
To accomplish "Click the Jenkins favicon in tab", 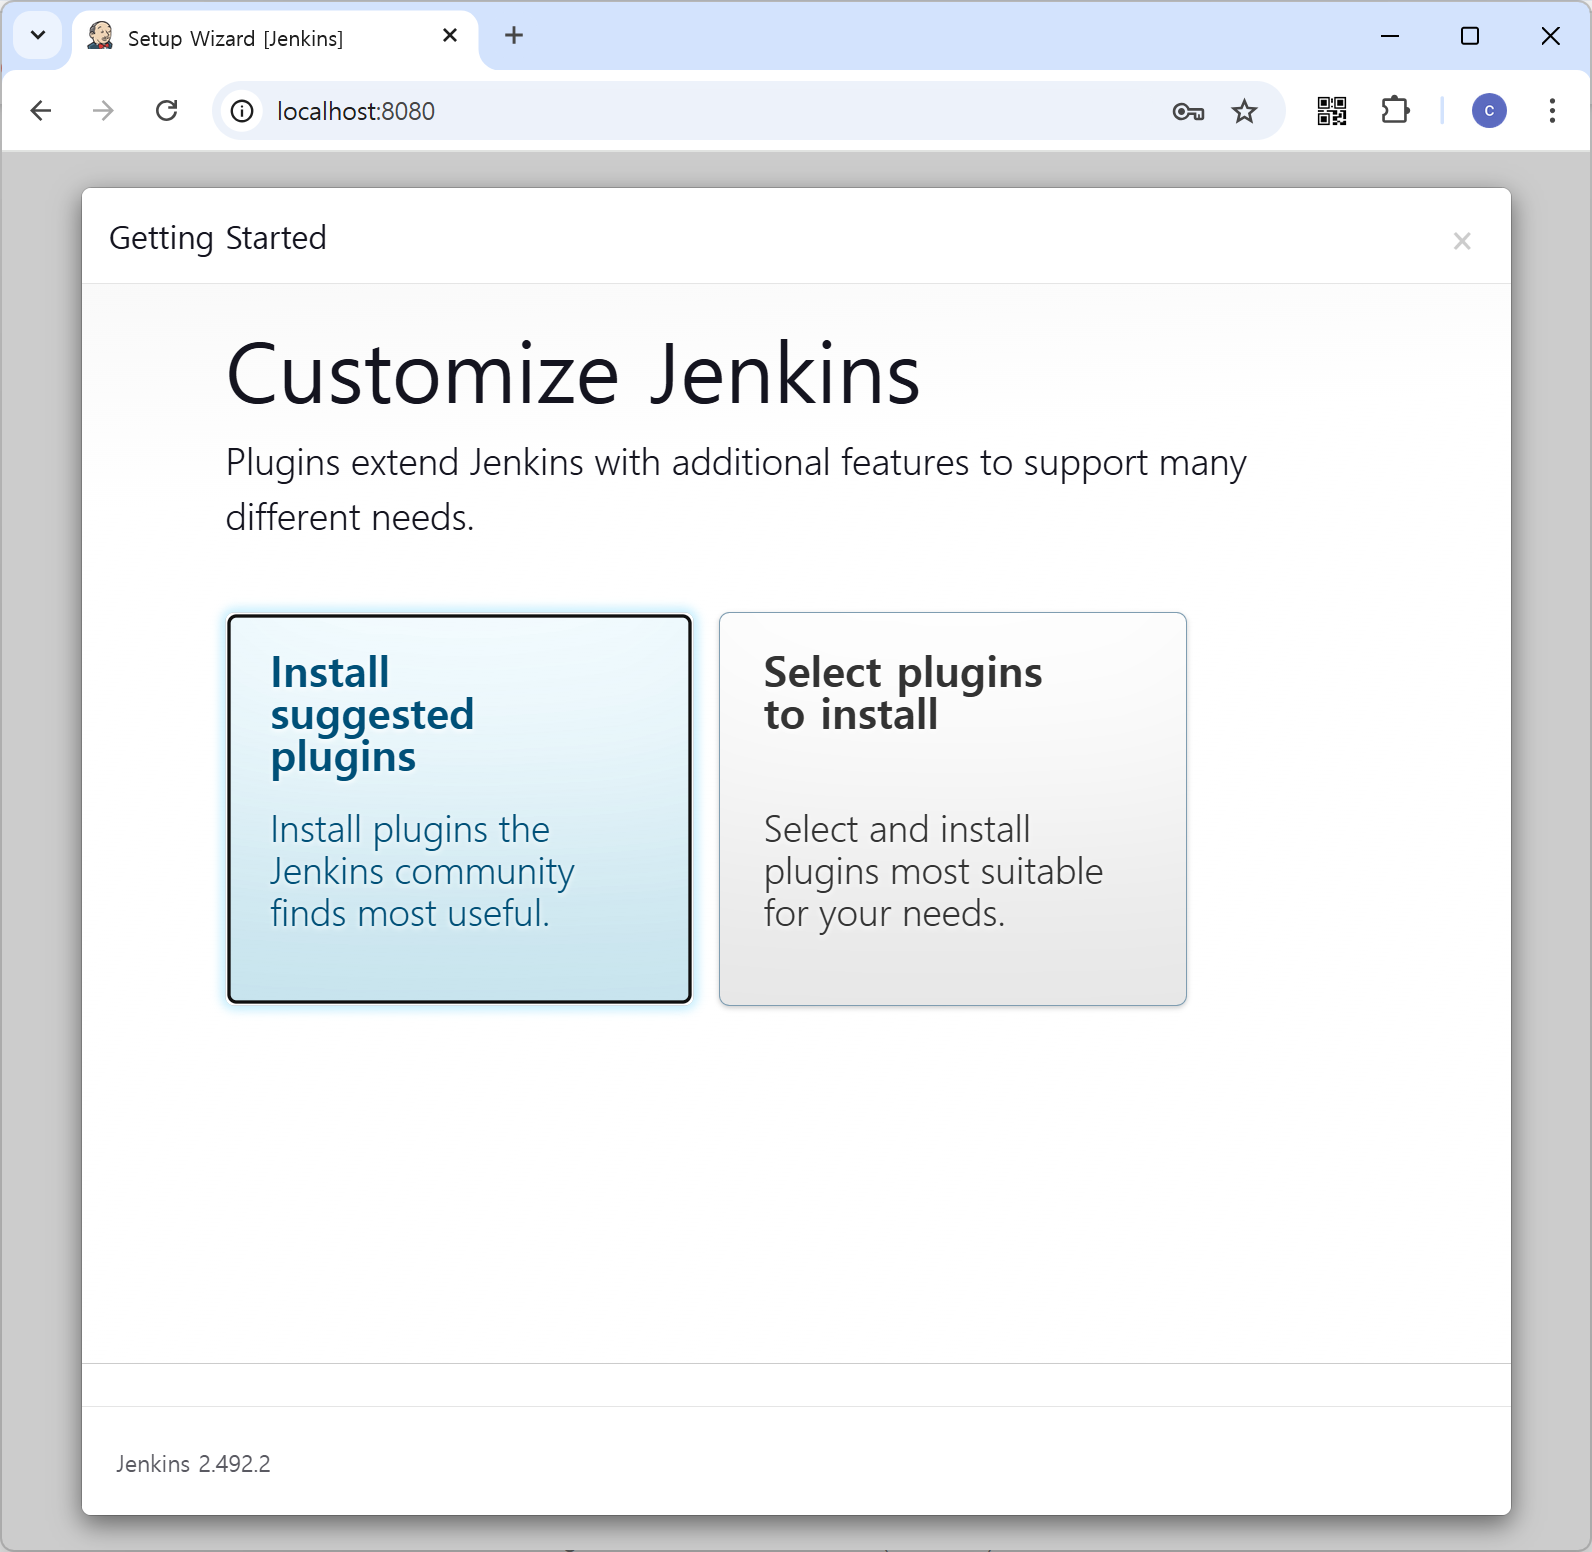I will (x=100, y=36).
